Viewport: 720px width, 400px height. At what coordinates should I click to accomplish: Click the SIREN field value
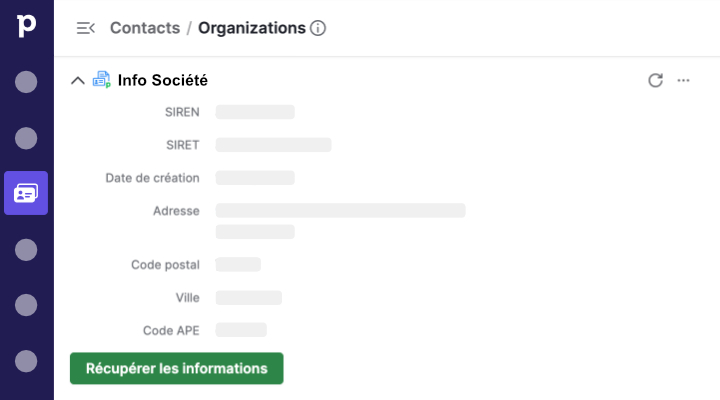pyautogui.click(x=255, y=112)
